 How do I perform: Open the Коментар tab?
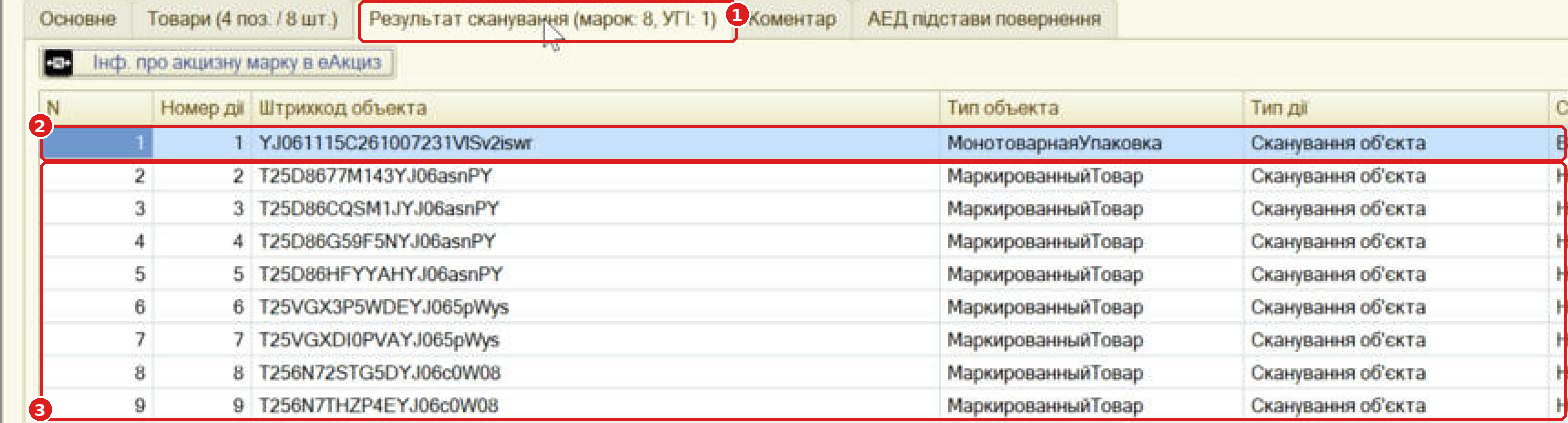pos(792,18)
